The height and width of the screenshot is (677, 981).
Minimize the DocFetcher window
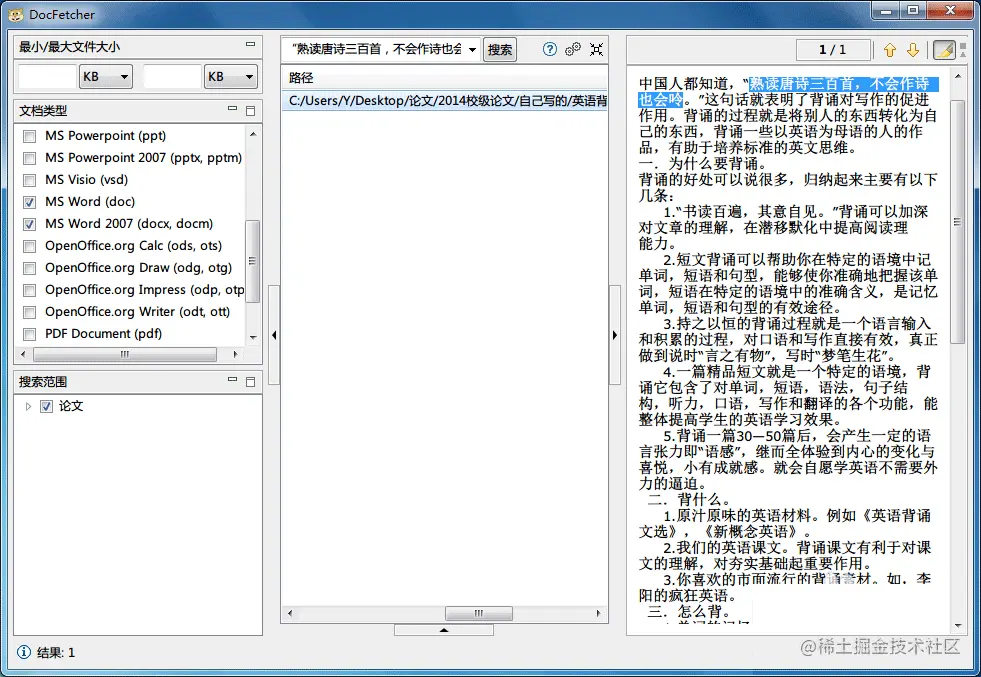point(886,10)
